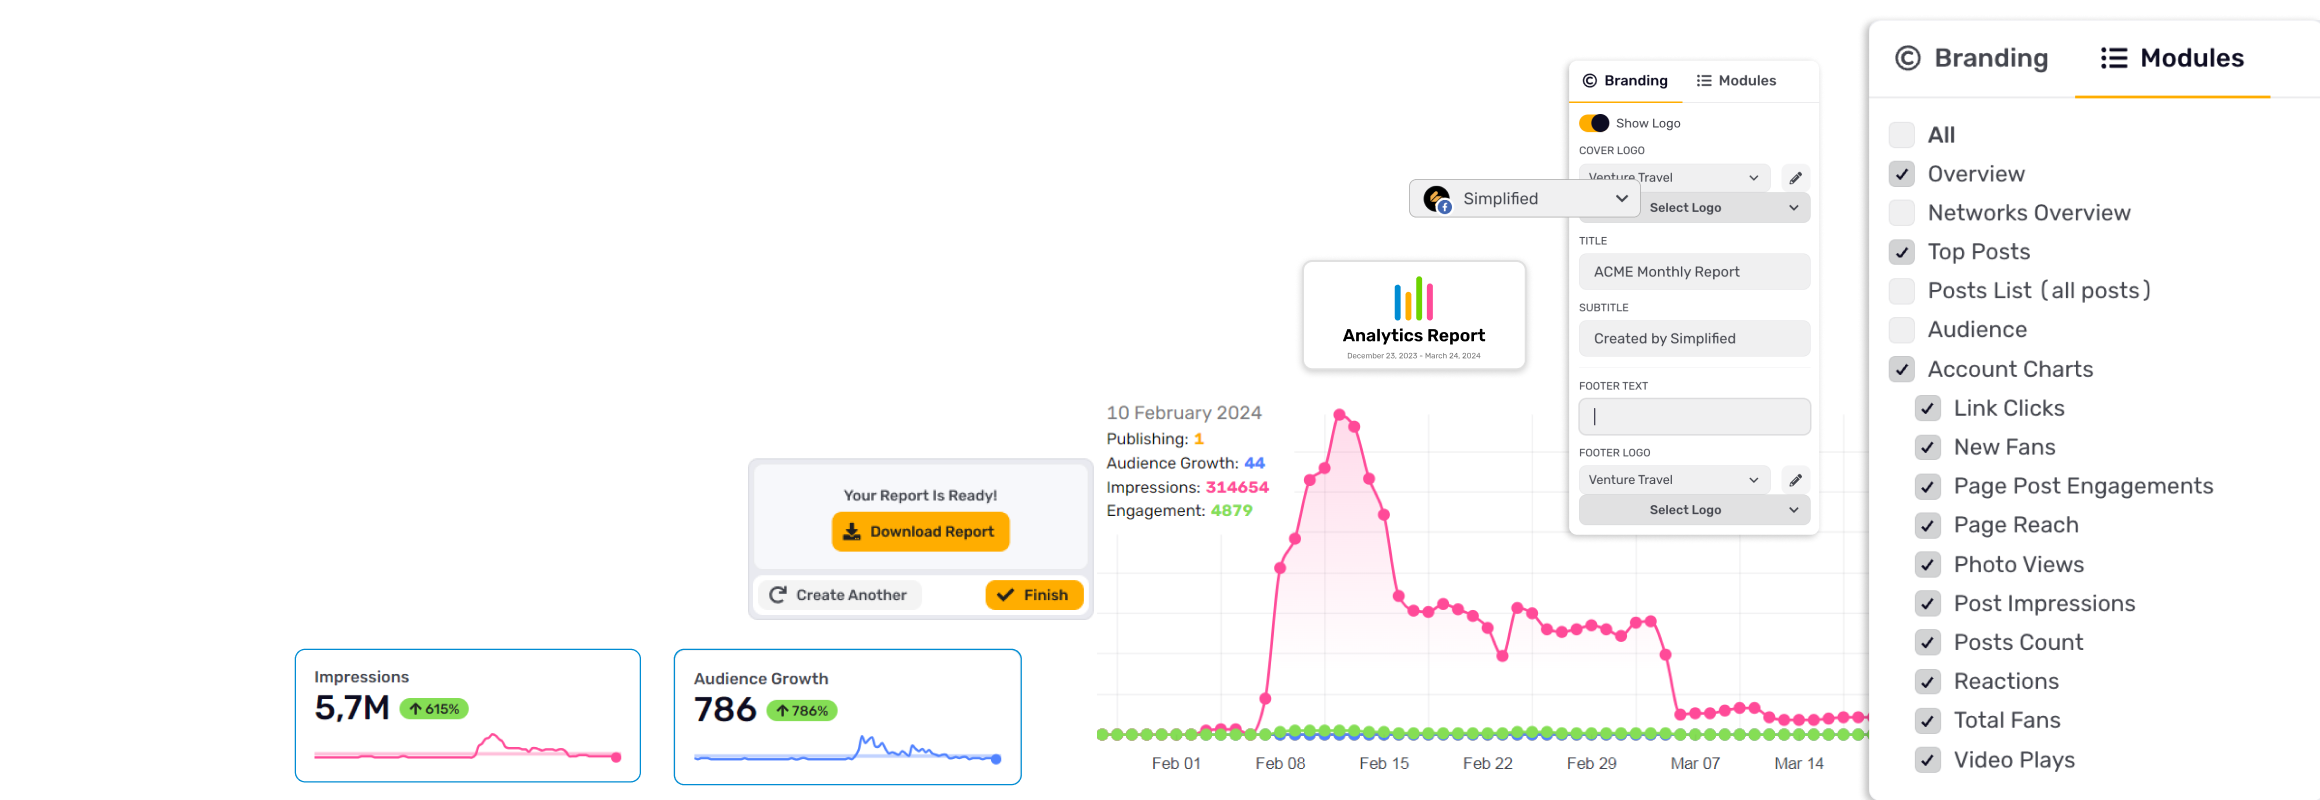Image resolution: width=2320 pixels, height=800 pixels.
Task: Open the Simplified account dropdown
Action: [1525, 199]
